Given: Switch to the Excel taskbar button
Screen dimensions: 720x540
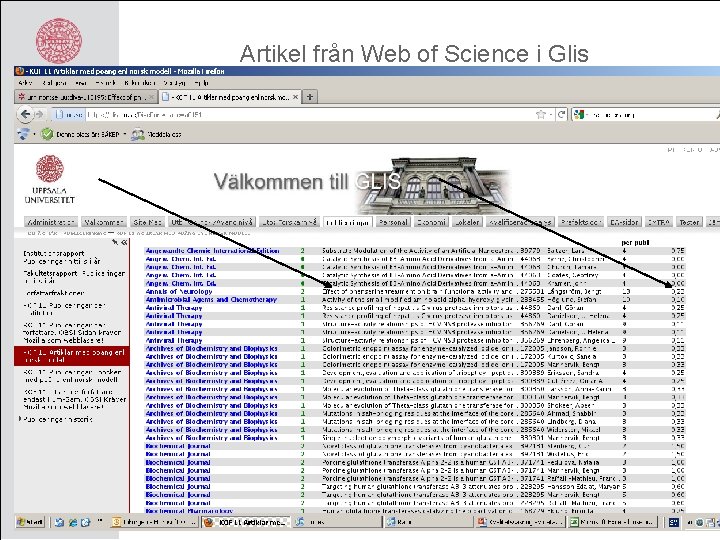Looking at the screenshot, I should click(x=613, y=522).
